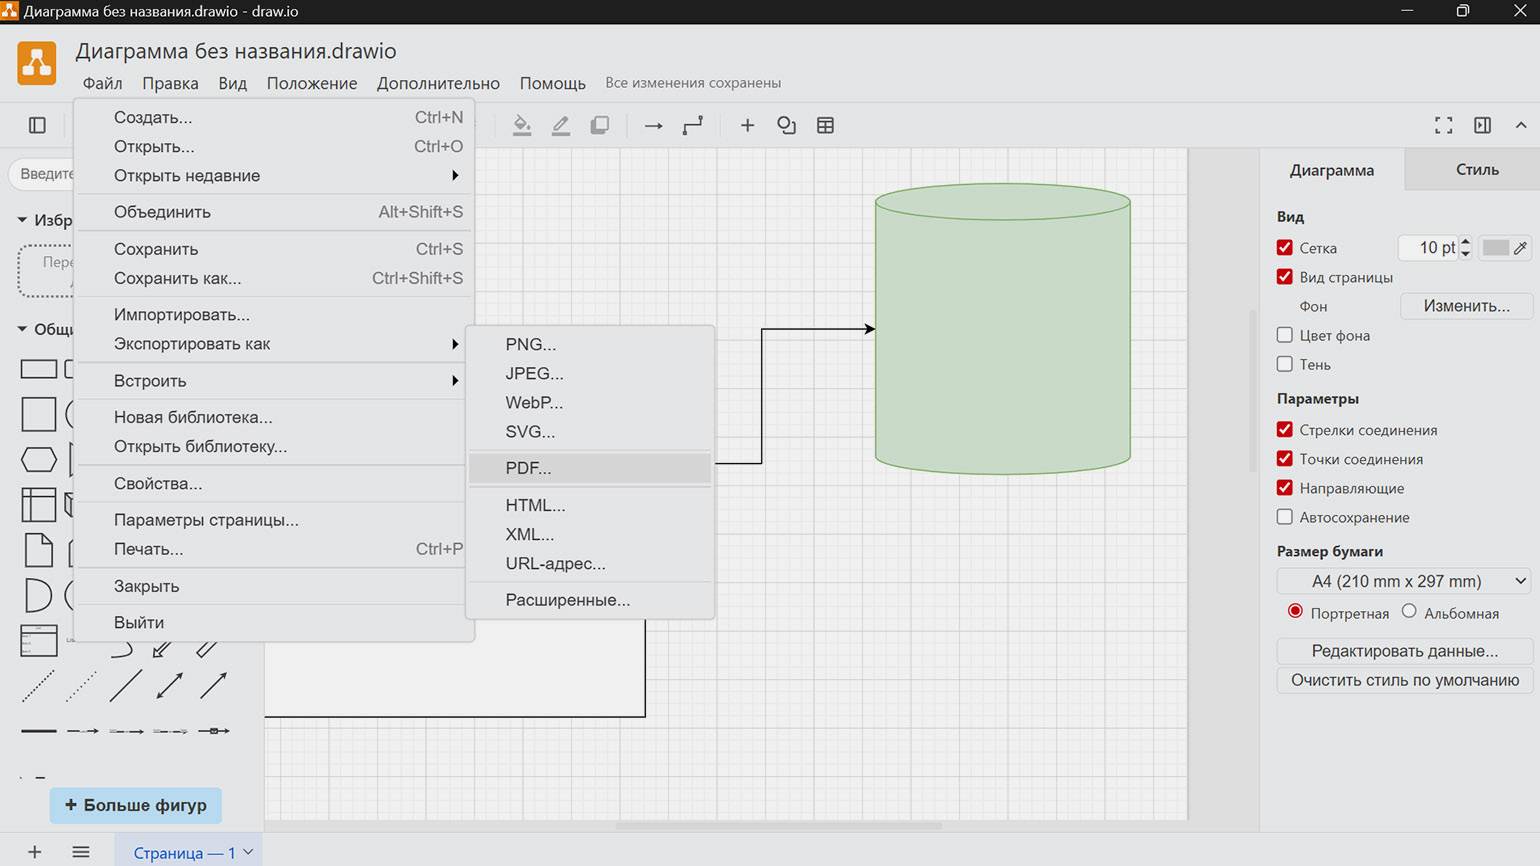Select the rectangle shape in the shapes palette
The width and height of the screenshot is (1540, 866).
click(x=39, y=369)
